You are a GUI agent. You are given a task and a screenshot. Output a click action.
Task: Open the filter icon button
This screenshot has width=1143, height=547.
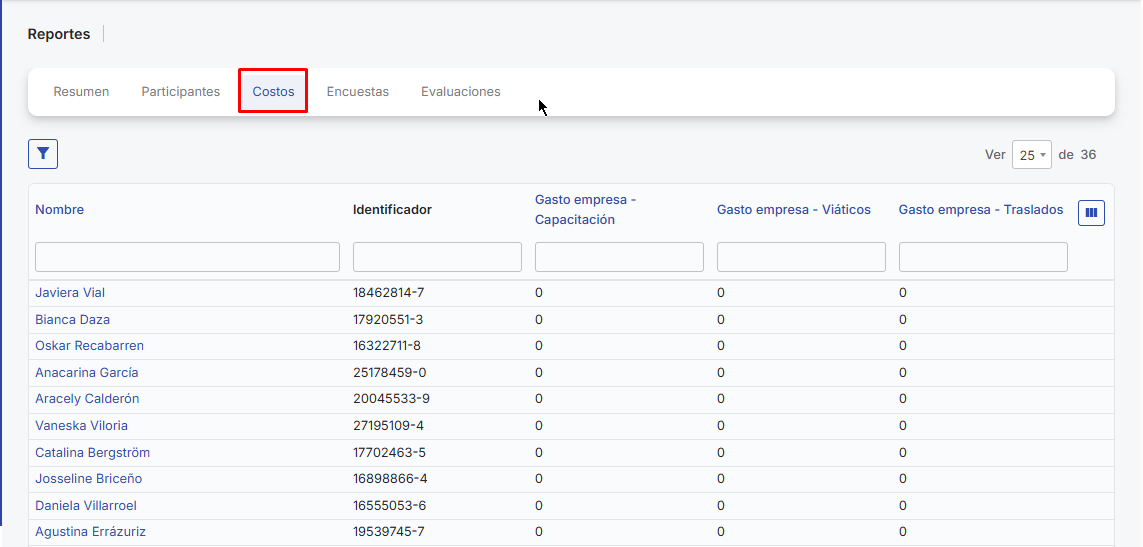pos(43,154)
